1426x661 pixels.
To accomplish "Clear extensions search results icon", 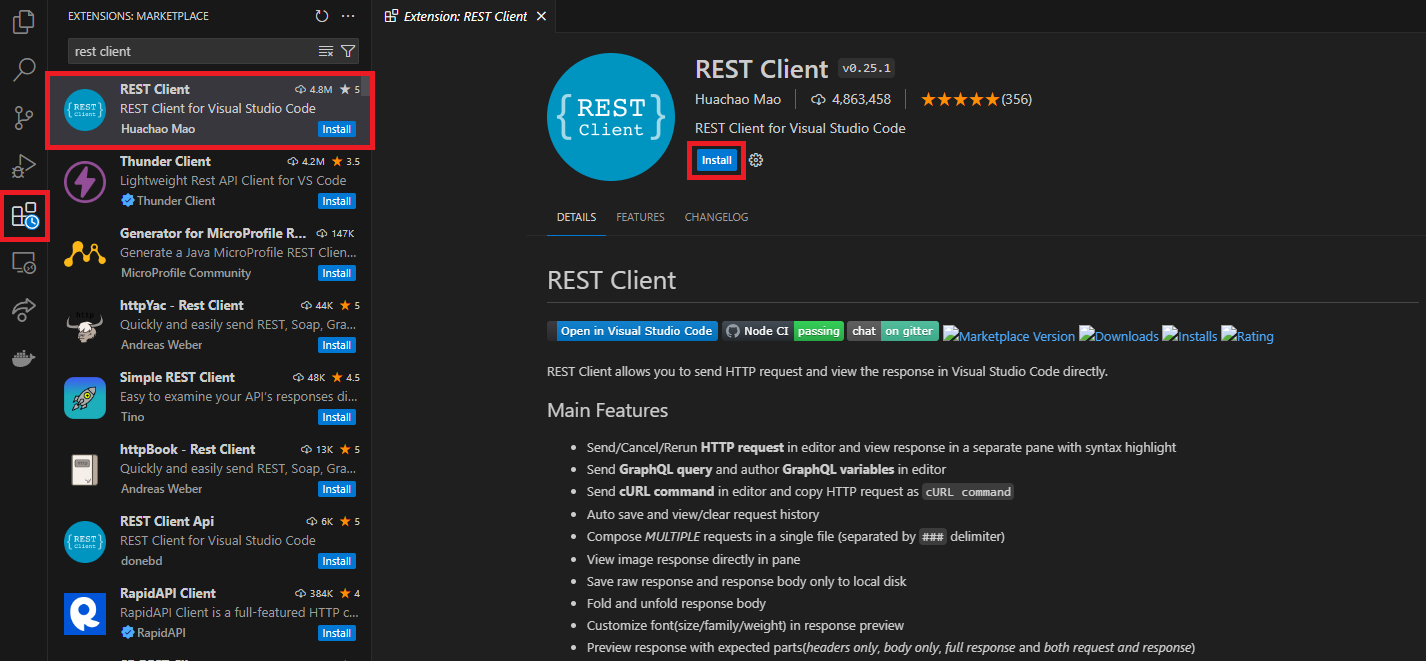I will click(326, 51).
